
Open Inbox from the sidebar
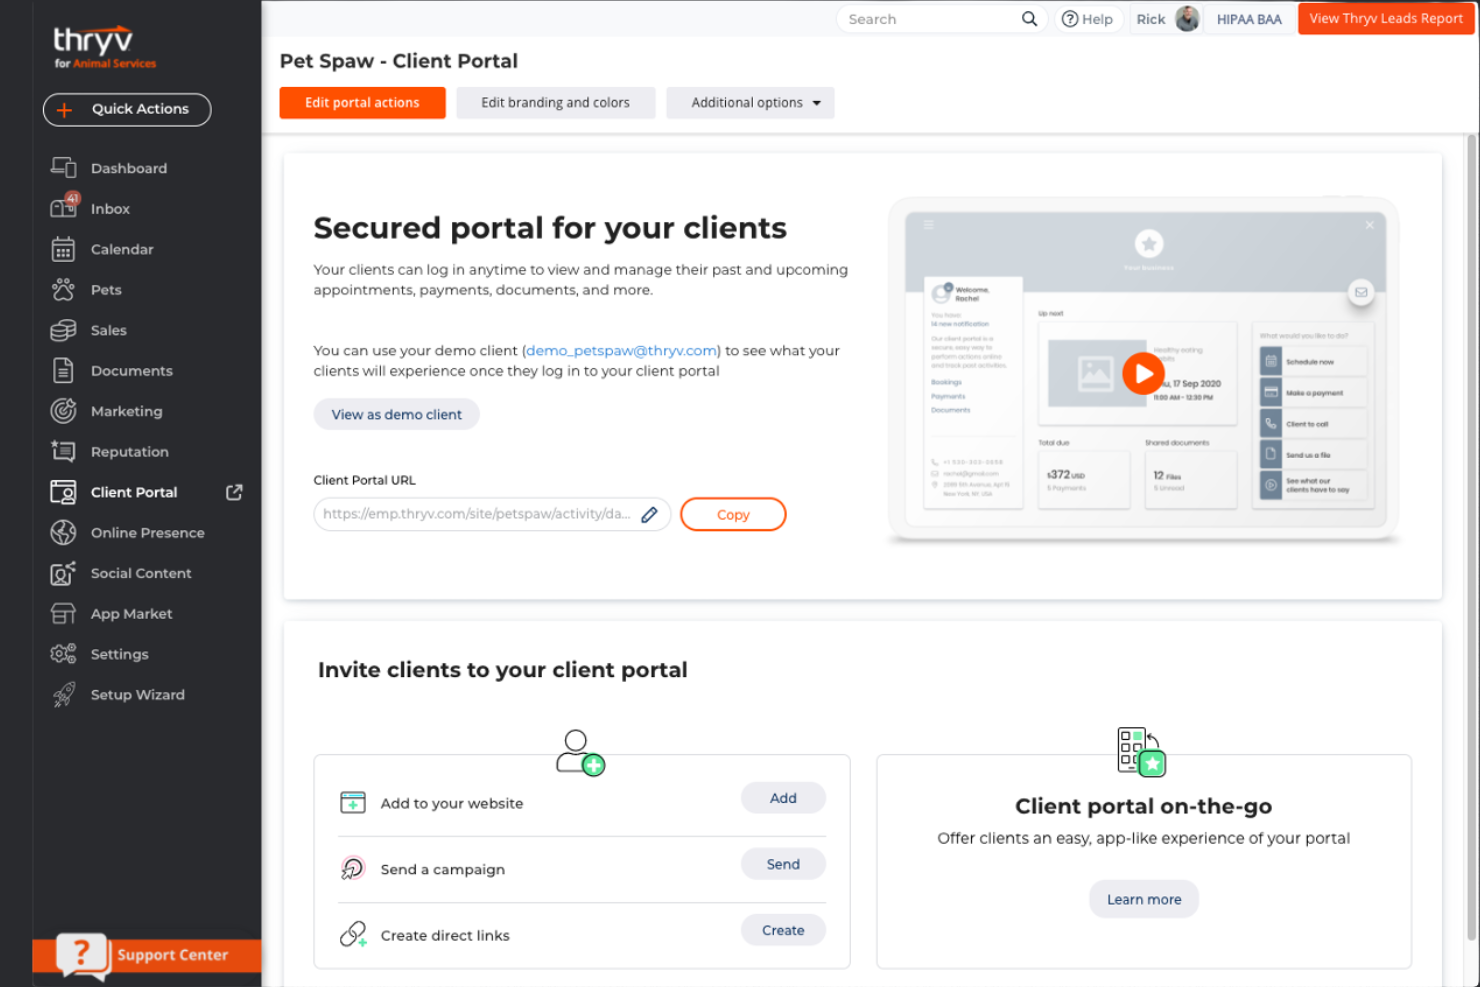110,208
